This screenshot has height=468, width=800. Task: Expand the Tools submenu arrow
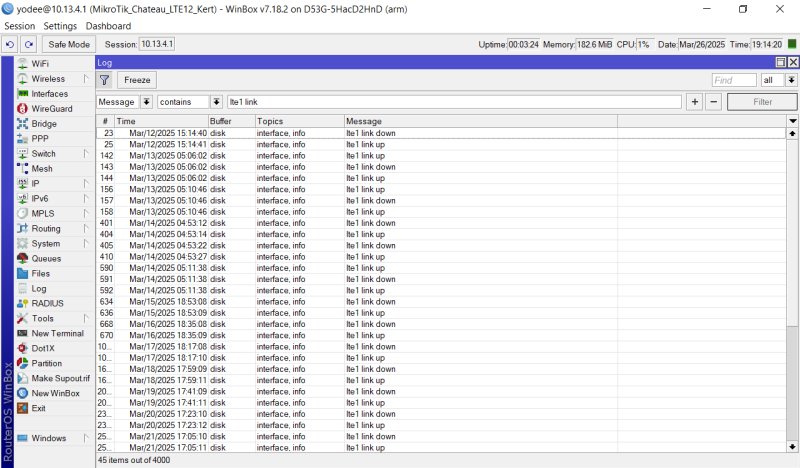(86, 318)
